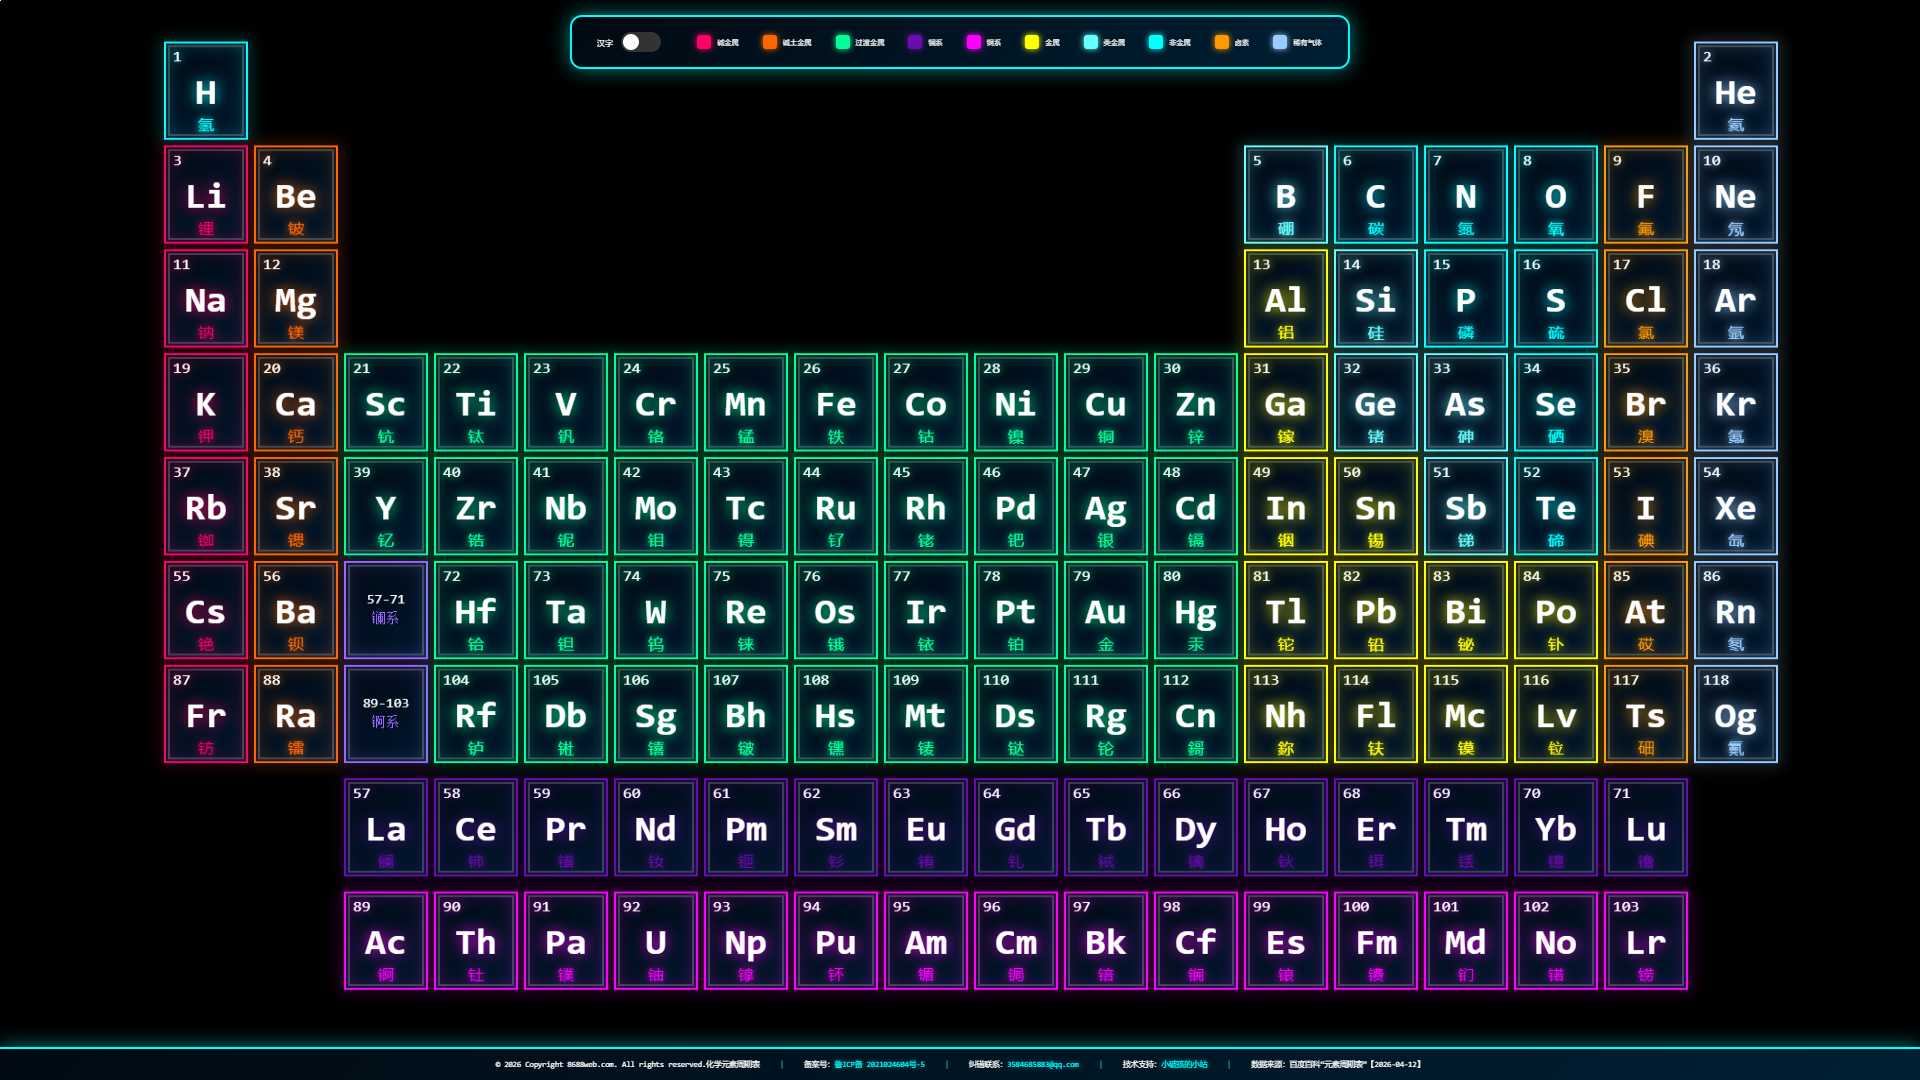Click the pink 碱金属 legend swatch
This screenshot has height=1080, width=1920.
click(x=704, y=42)
